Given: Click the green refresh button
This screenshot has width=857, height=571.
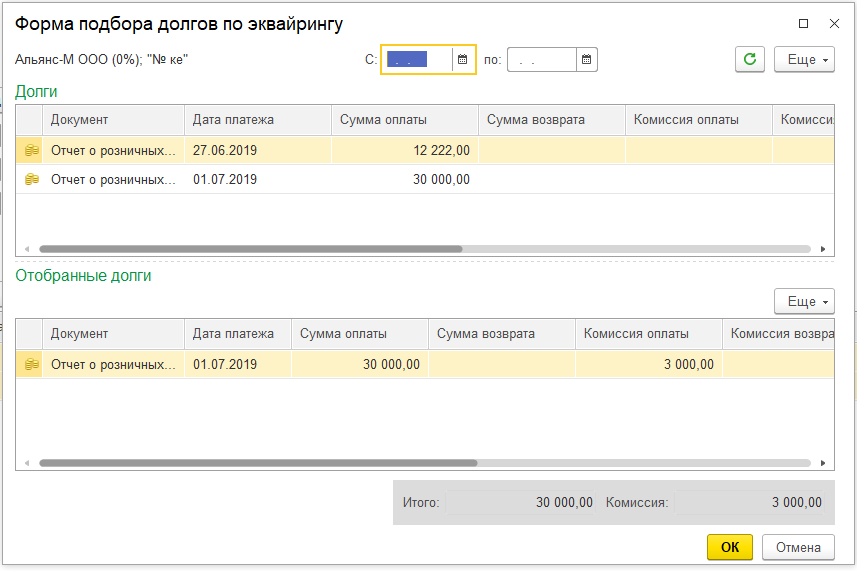Looking at the screenshot, I should coord(749,60).
